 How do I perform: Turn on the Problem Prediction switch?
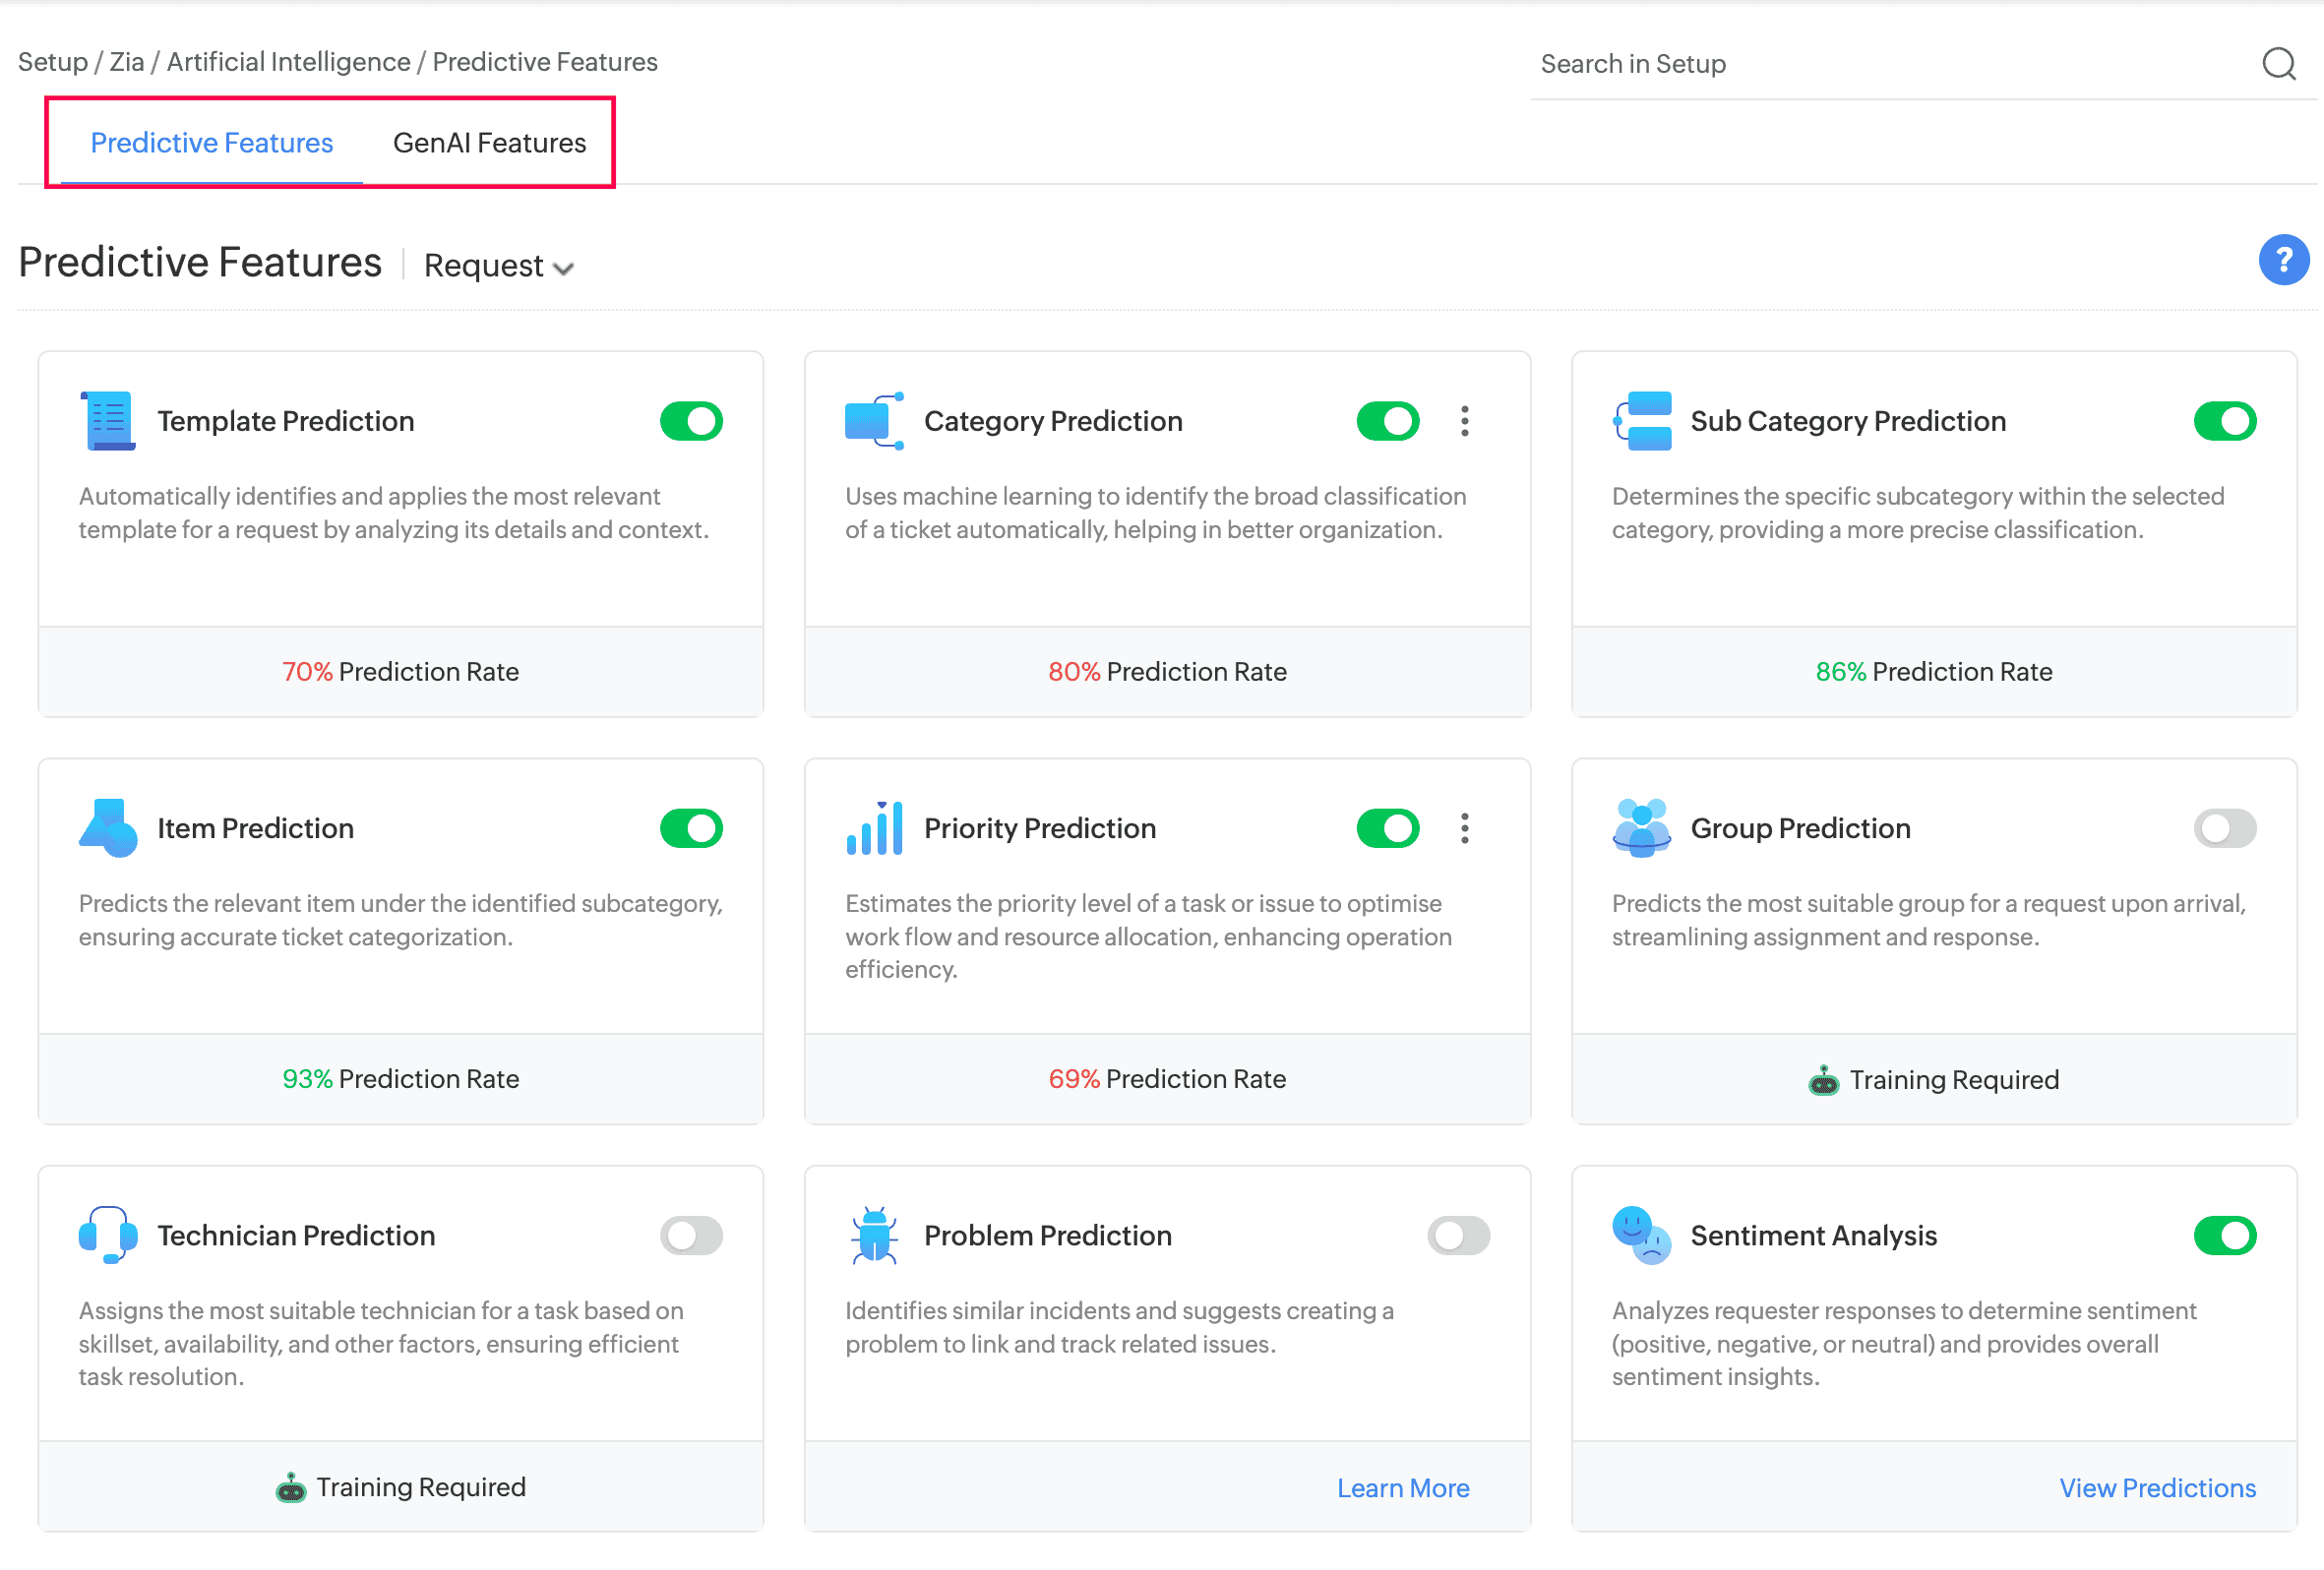[1458, 1235]
